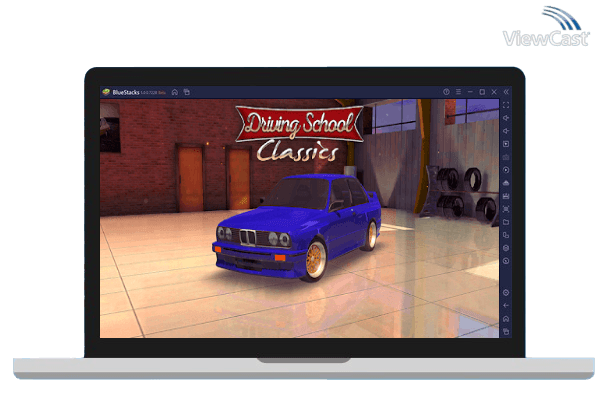Open the greyed keyboard controls icon
The width and height of the screenshot is (602, 414).
pos(506,157)
